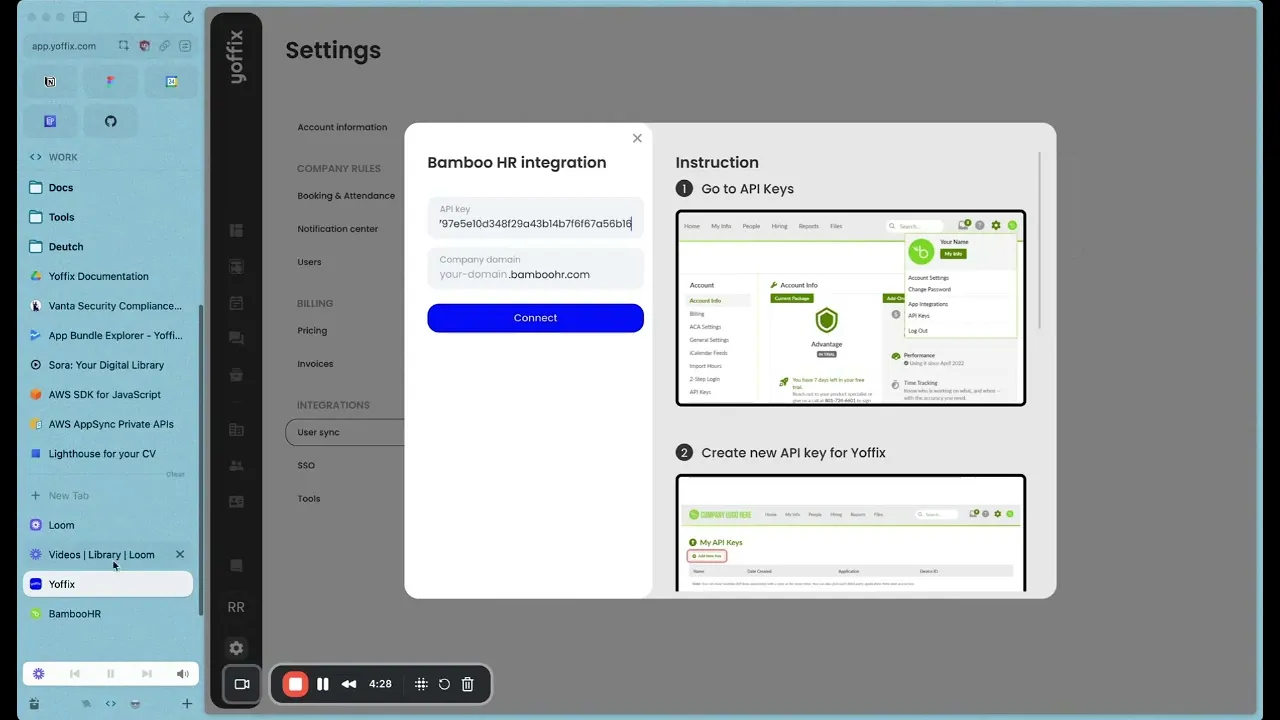Viewport: 1280px width, 720px height.
Task: Reload the page with refresh icon
Action: click(x=188, y=17)
